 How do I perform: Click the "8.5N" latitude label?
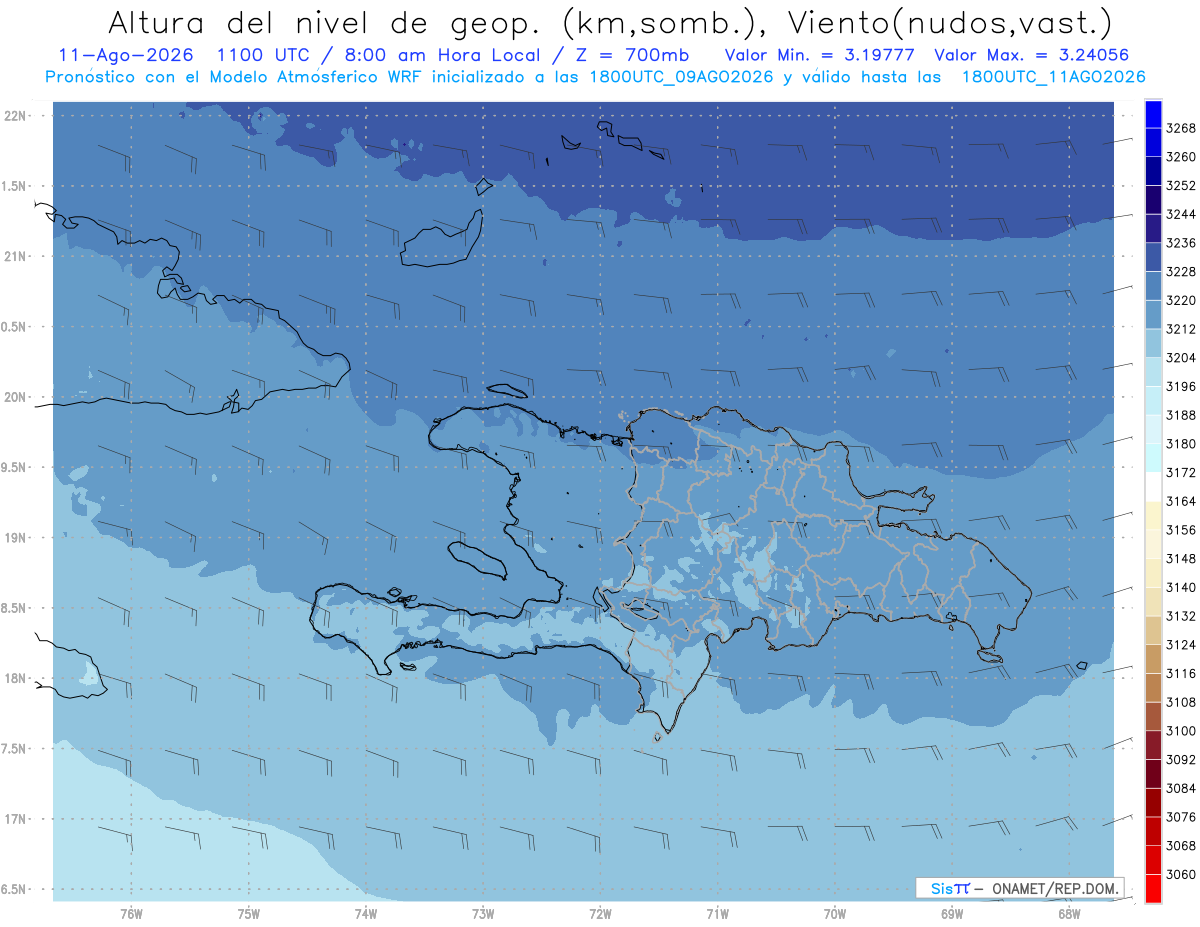click(13, 608)
